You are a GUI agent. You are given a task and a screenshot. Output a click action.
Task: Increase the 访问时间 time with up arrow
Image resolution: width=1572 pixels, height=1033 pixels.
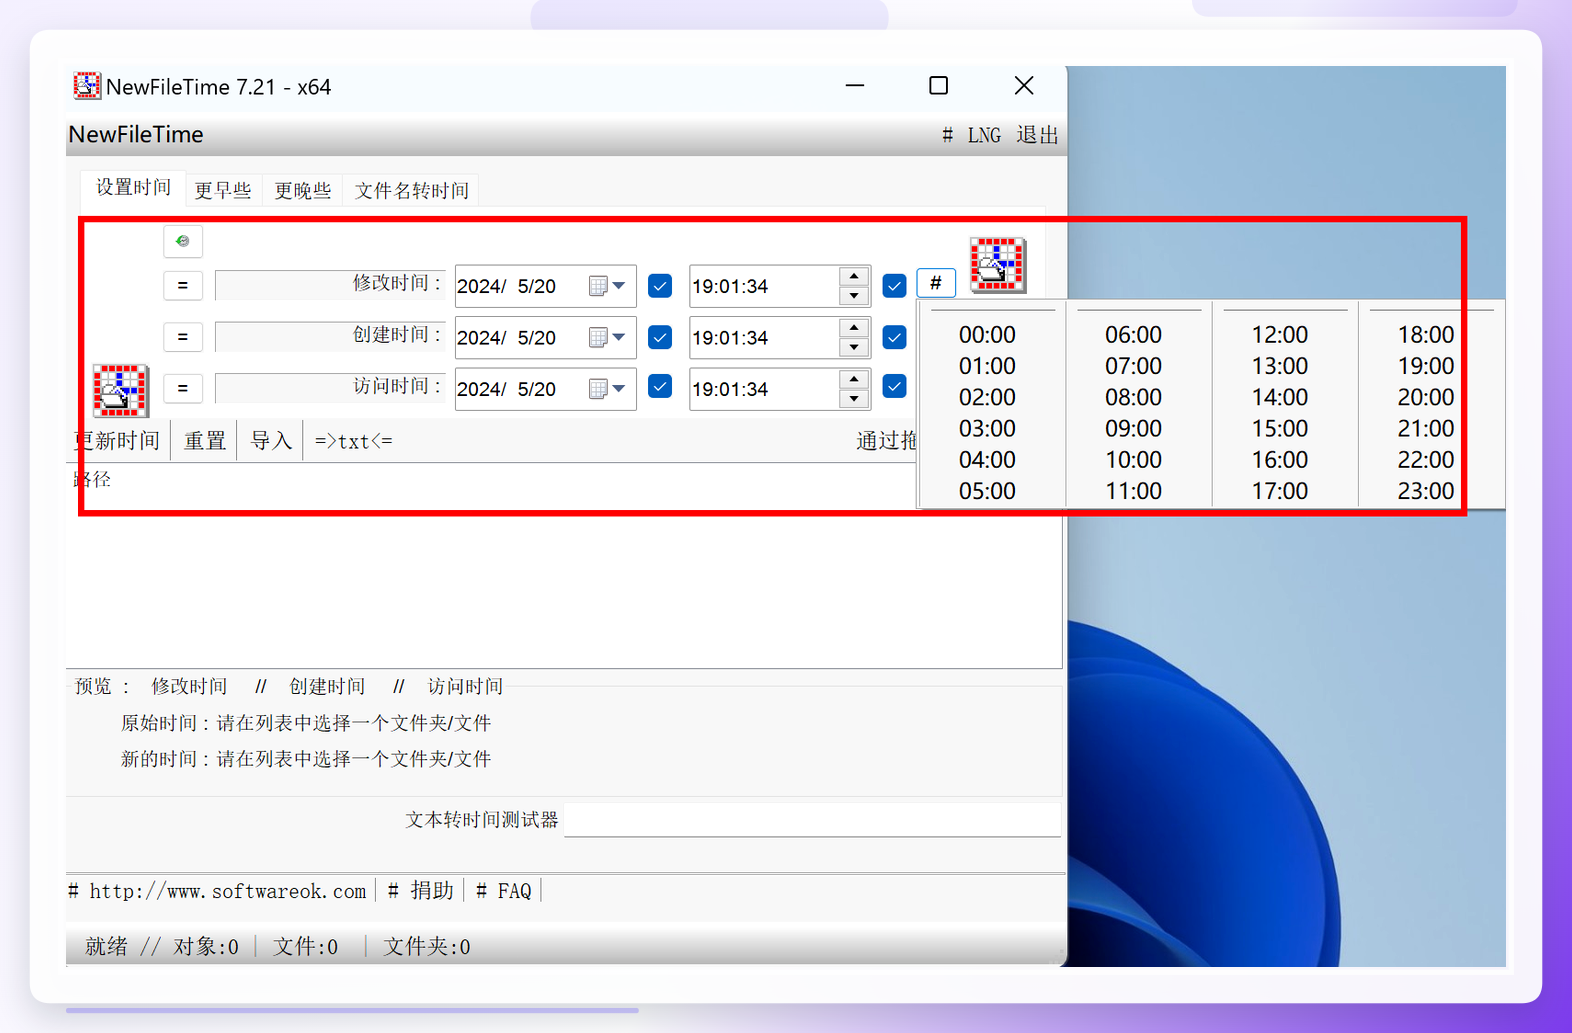(854, 379)
